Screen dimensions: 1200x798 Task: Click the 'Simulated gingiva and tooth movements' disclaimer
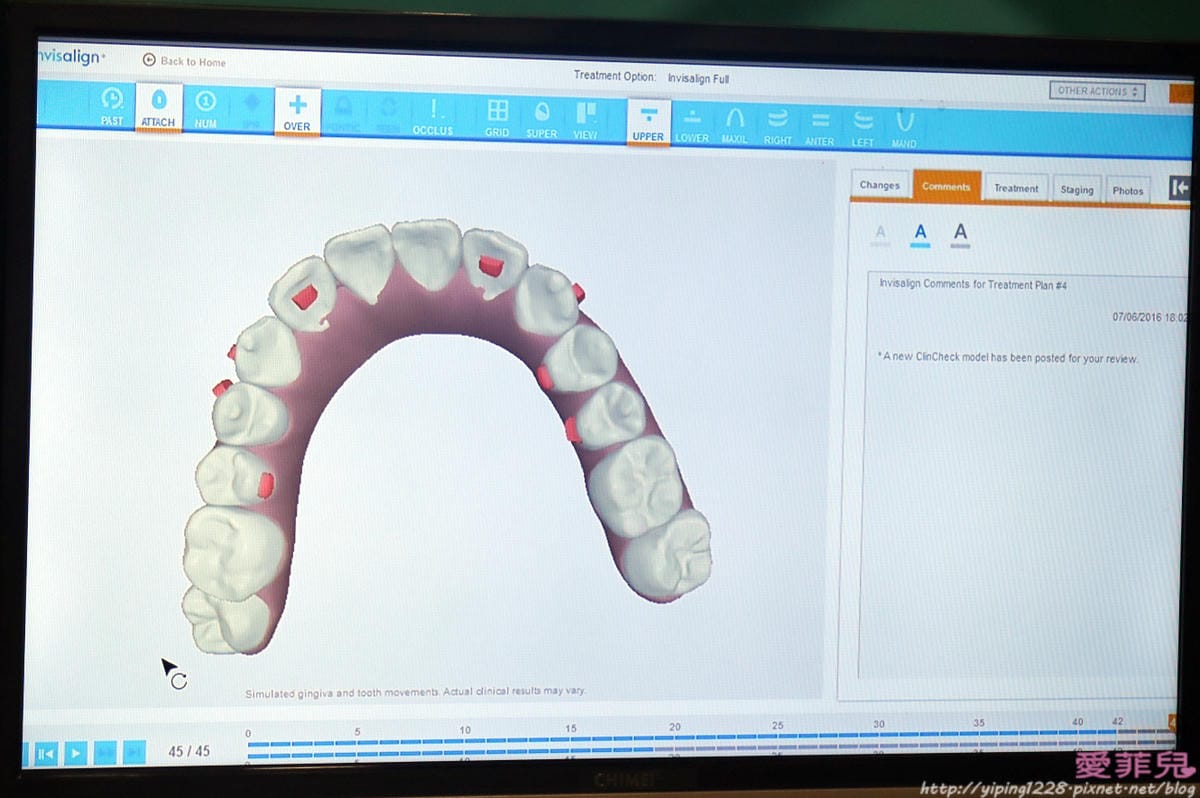(x=416, y=691)
